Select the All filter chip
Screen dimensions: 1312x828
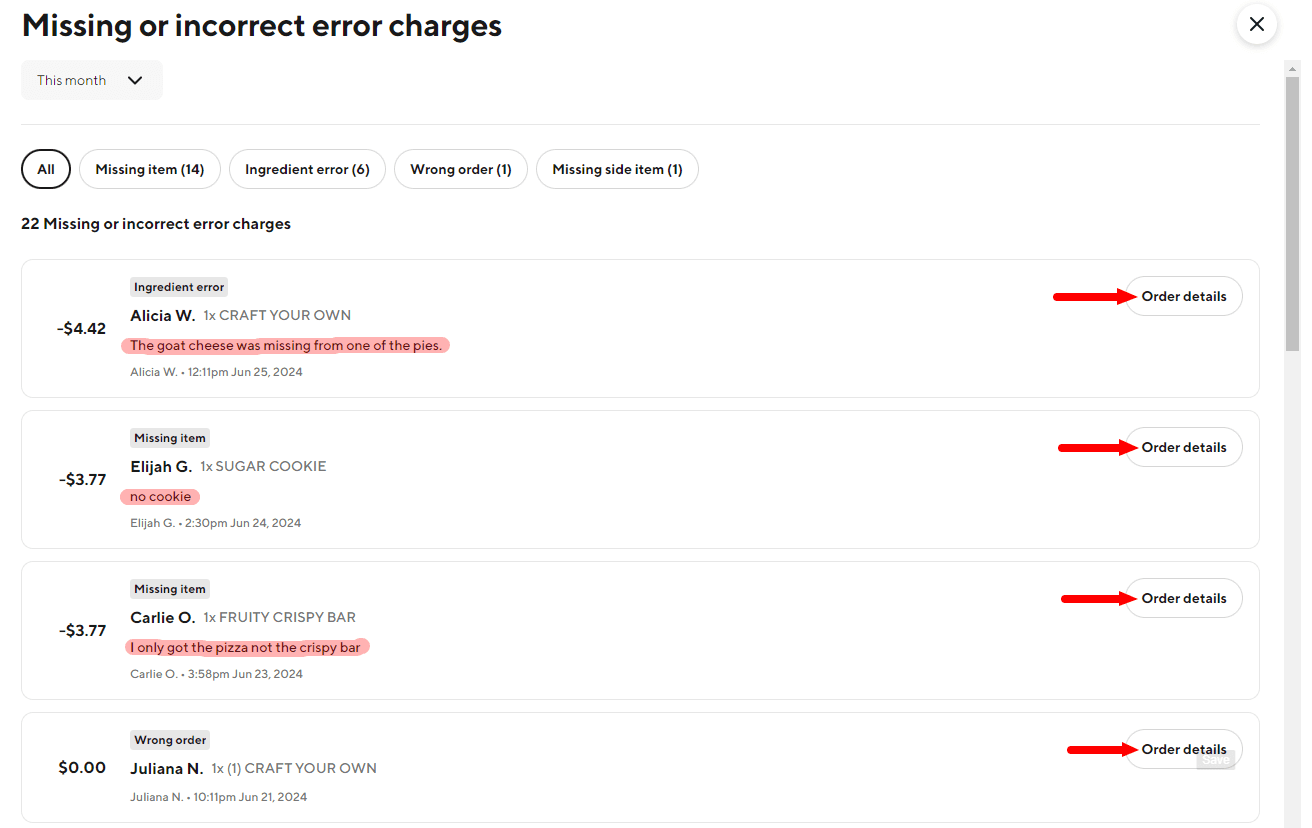45,169
